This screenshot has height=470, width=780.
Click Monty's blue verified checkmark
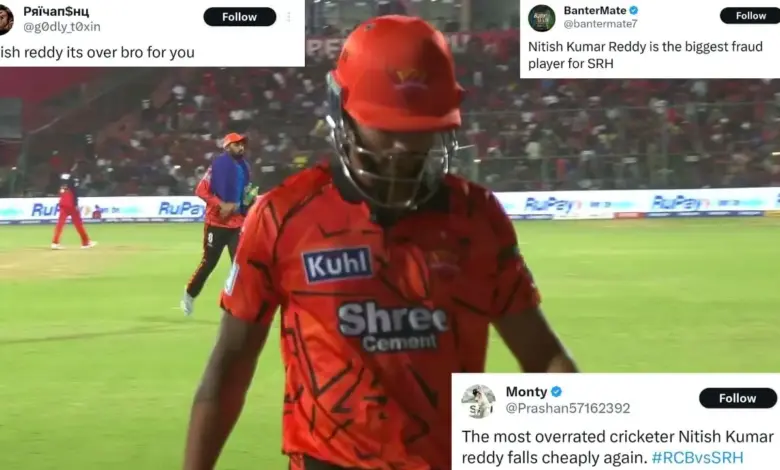[556, 392]
